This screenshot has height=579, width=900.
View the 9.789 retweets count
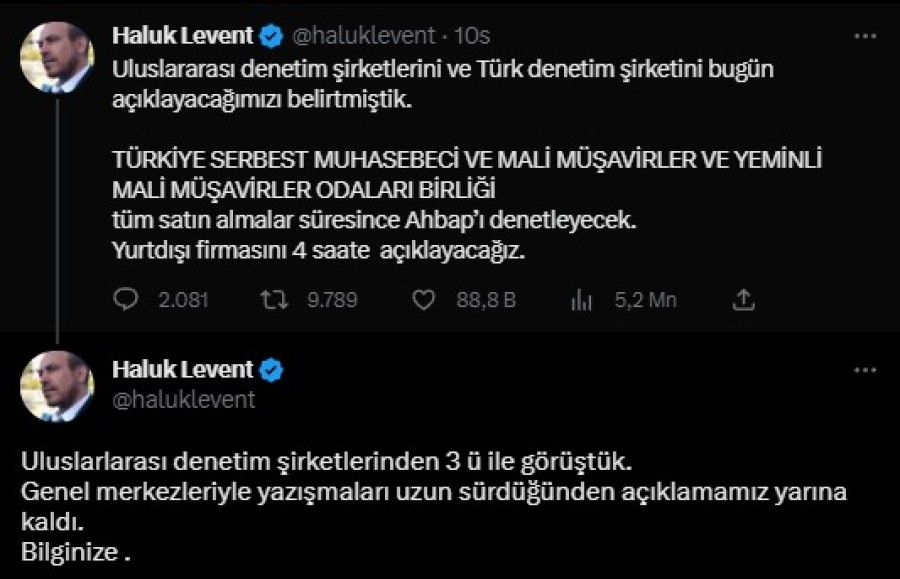(x=332, y=300)
